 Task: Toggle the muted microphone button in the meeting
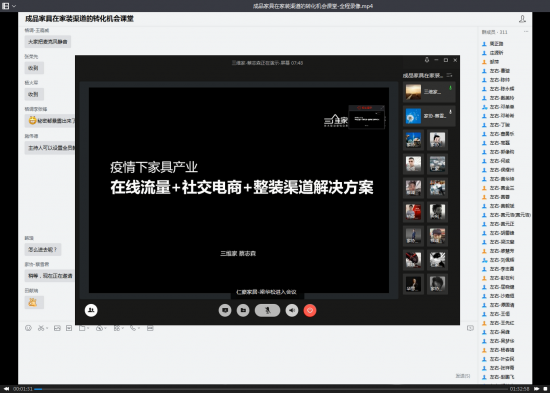pos(267,310)
